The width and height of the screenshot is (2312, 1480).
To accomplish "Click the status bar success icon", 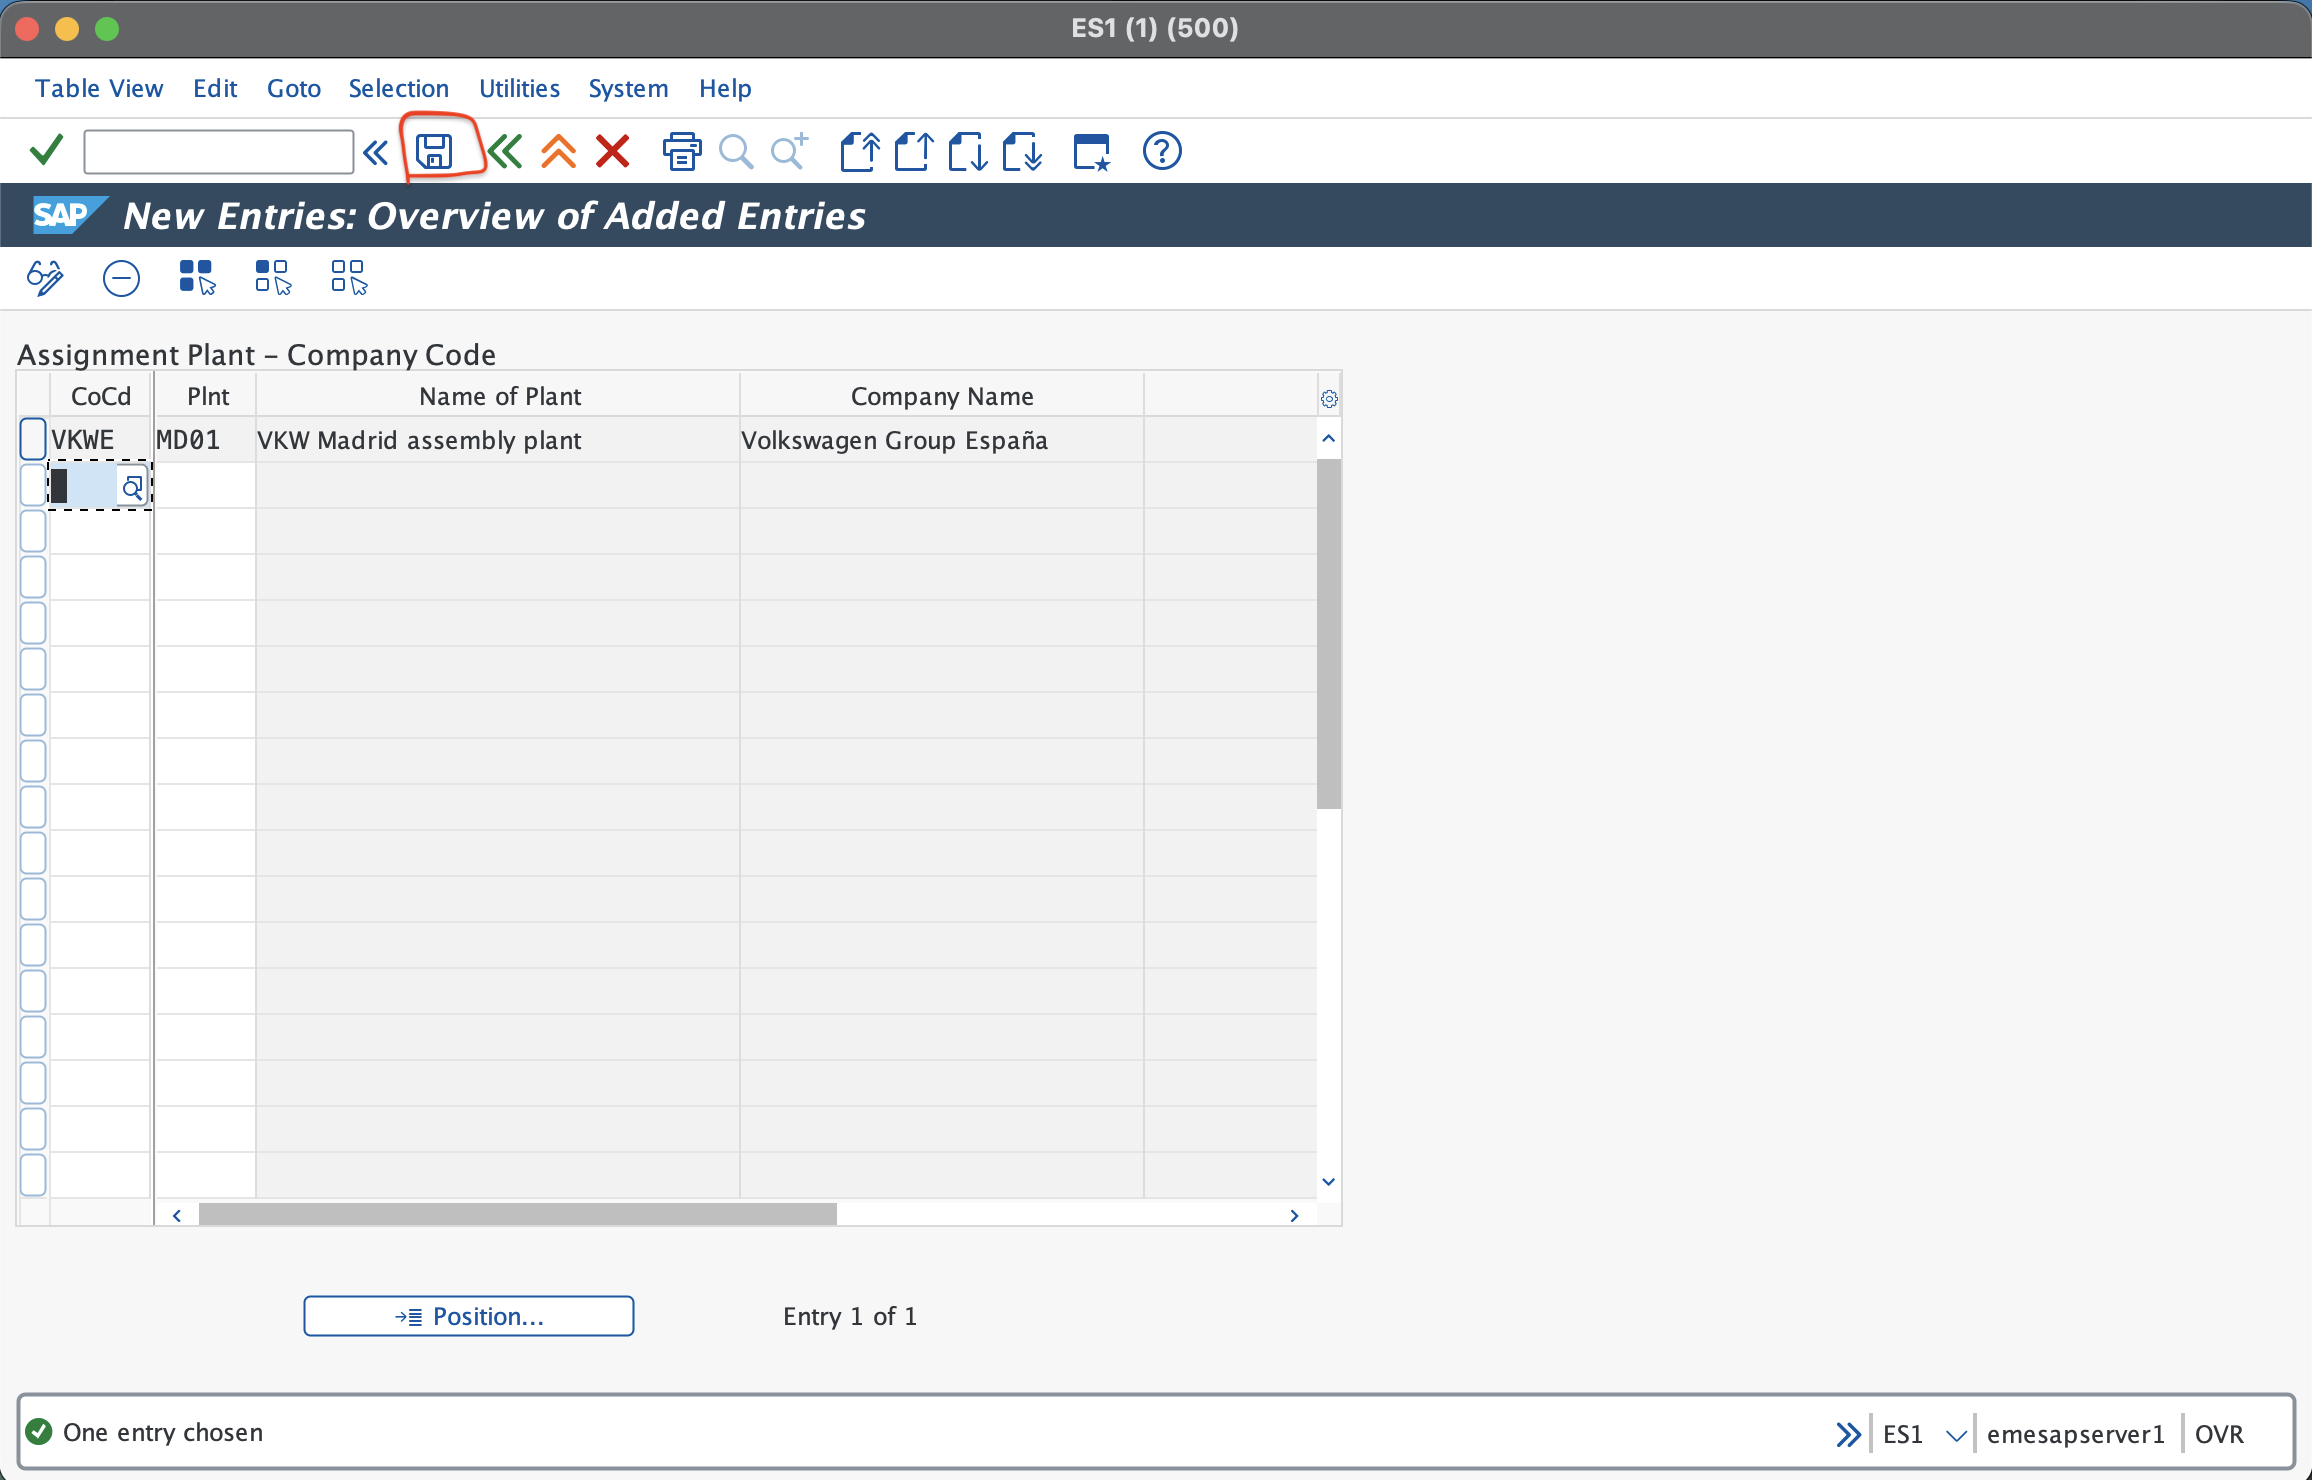I will pos(39,1432).
